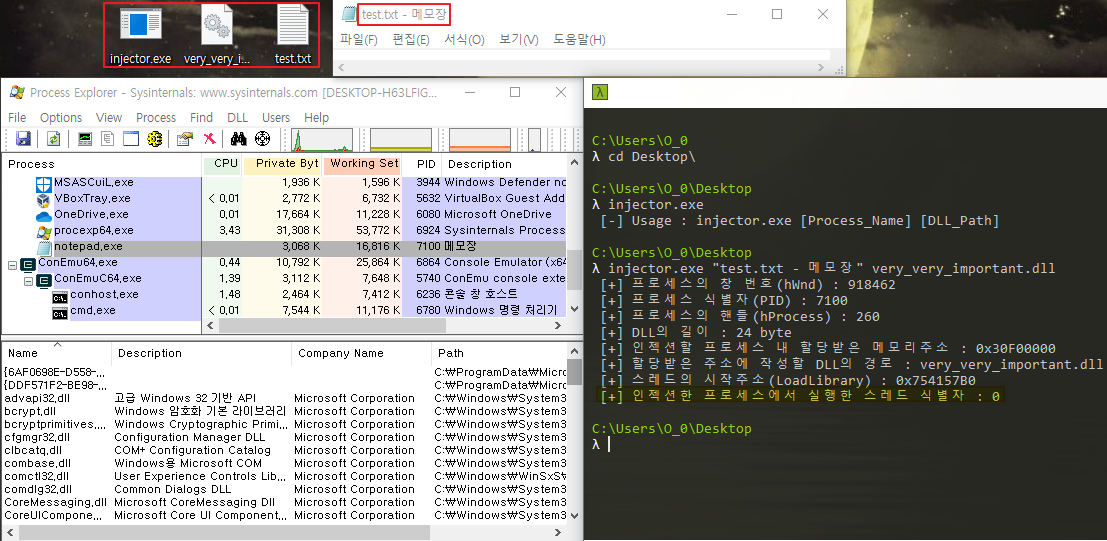The image size is (1107, 541).
Task: Click the binoculars Find Handle or DLL icon
Action: tap(239, 138)
